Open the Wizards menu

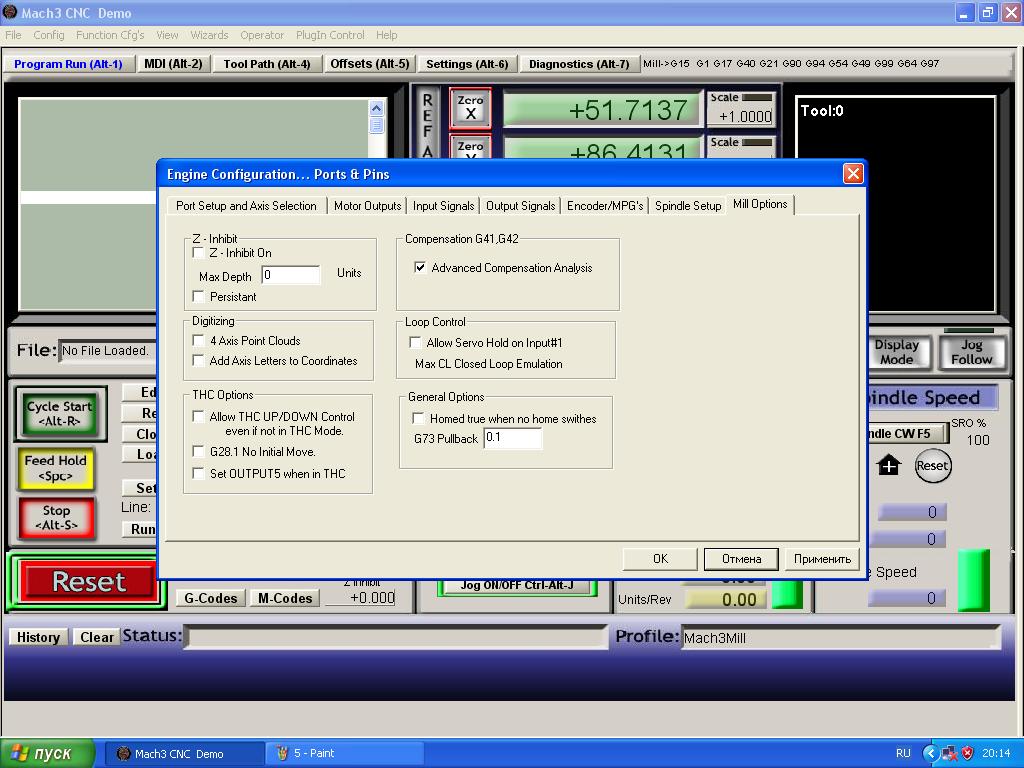click(x=209, y=35)
